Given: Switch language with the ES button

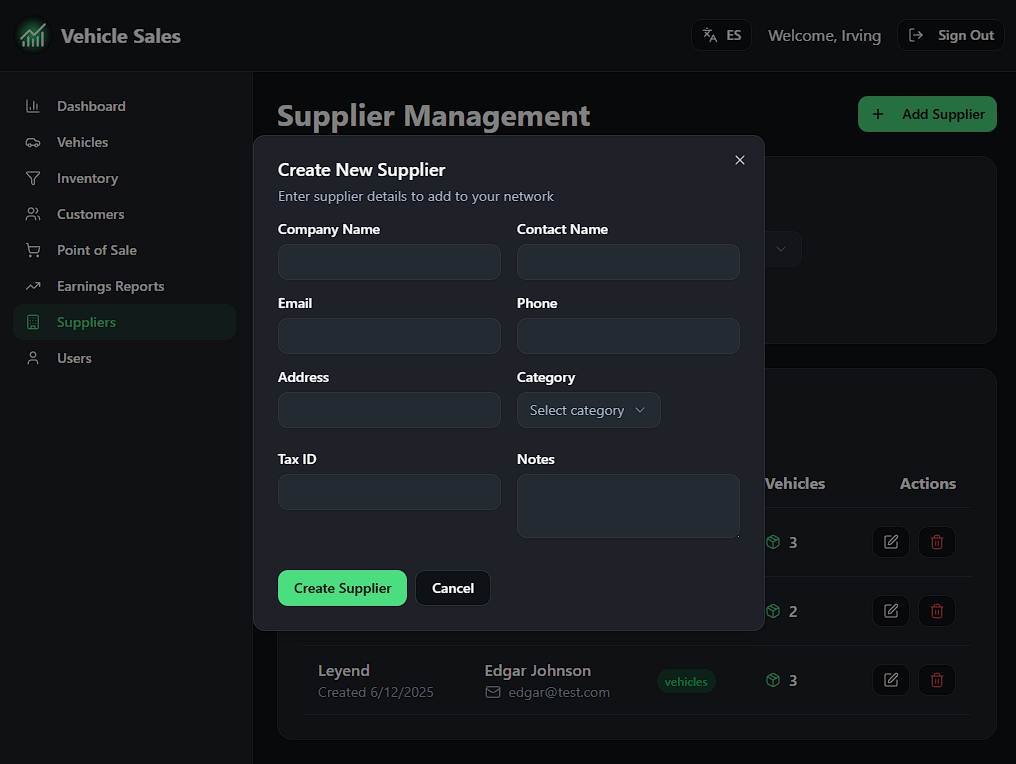Looking at the screenshot, I should coord(721,35).
